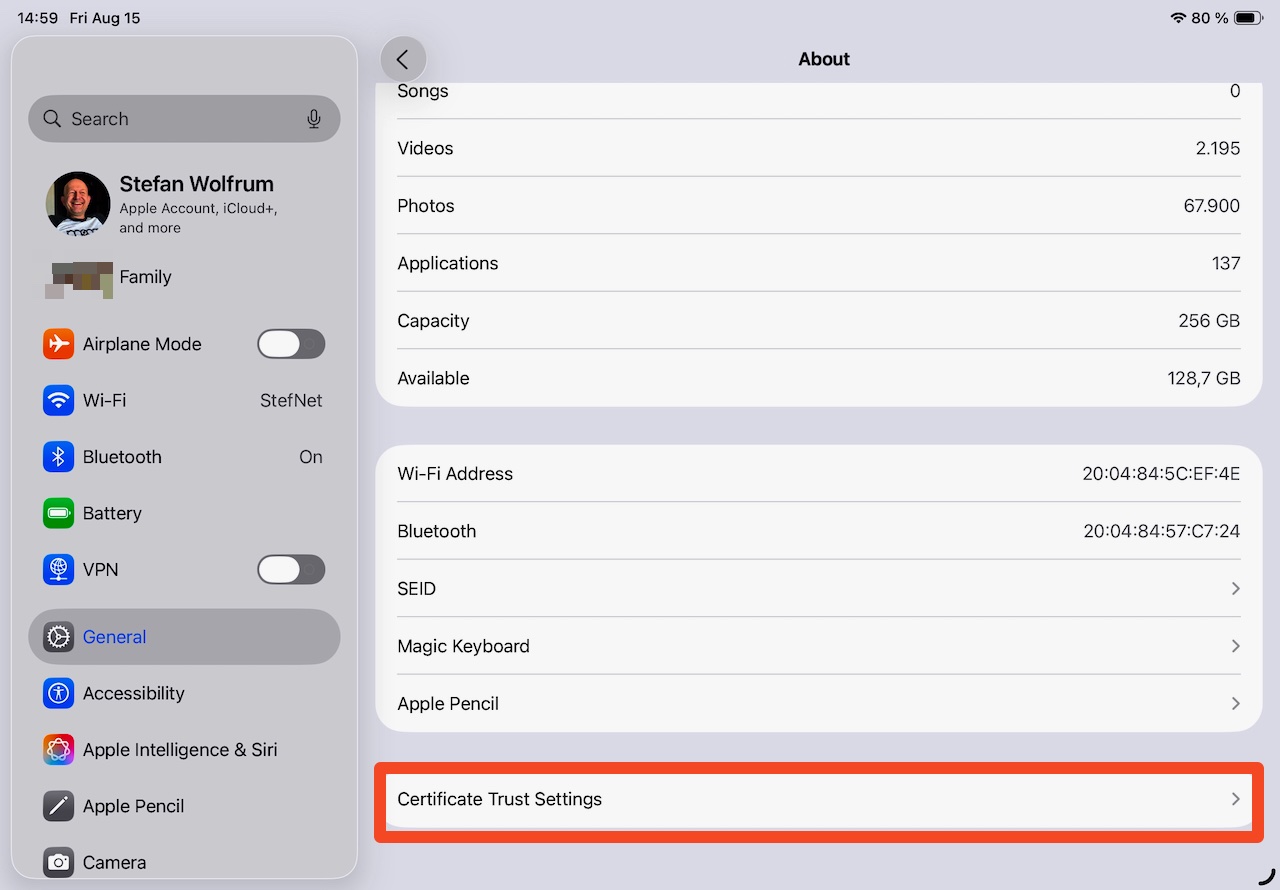Open Magic Keyboard row
Image resolution: width=1280 pixels, height=890 pixels.
(818, 646)
